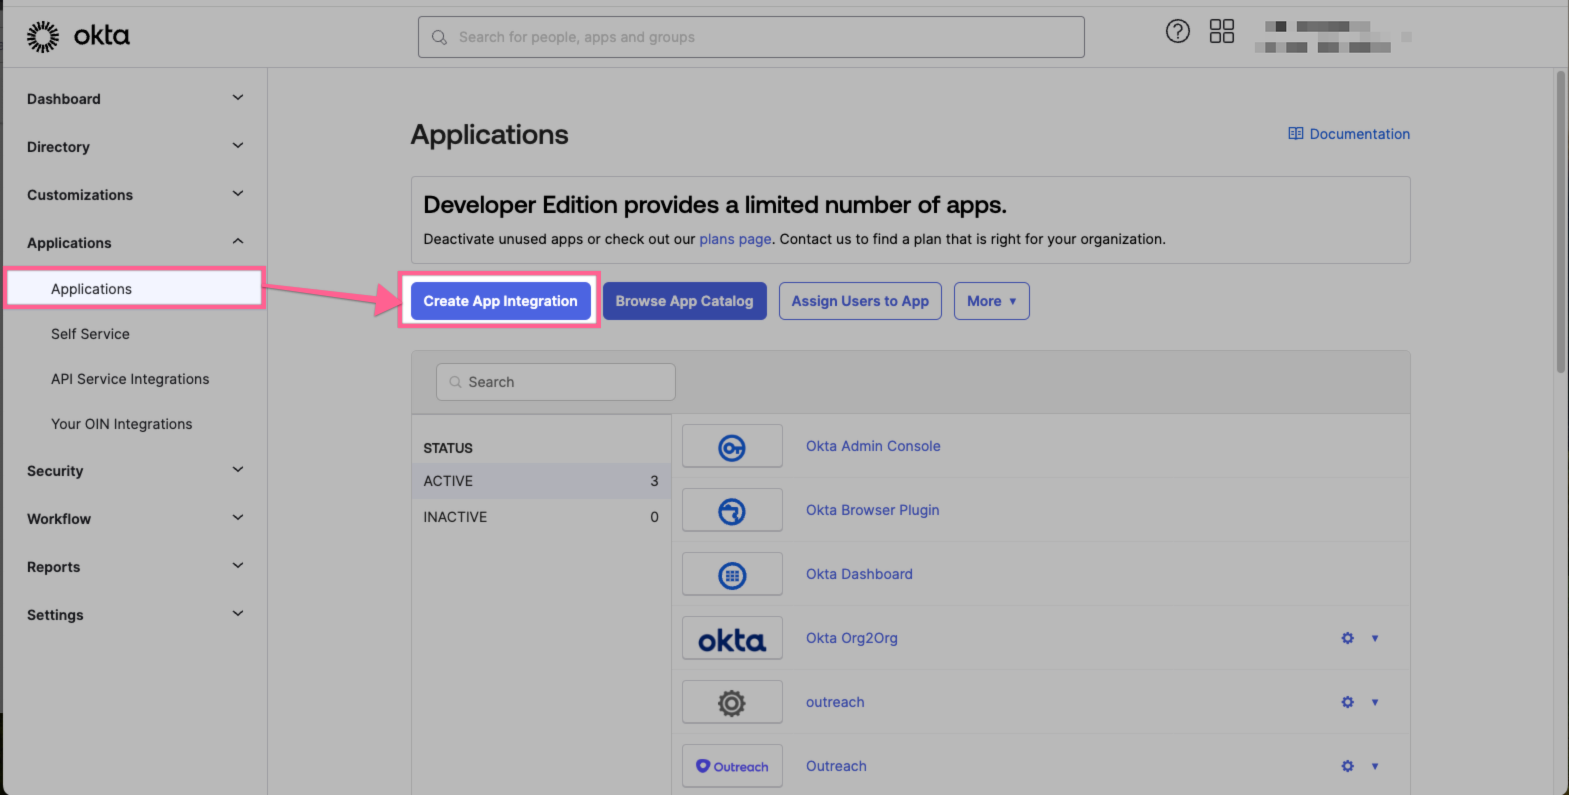Click Create App Integration button
Screen dimensions: 1569x795
coord(500,301)
